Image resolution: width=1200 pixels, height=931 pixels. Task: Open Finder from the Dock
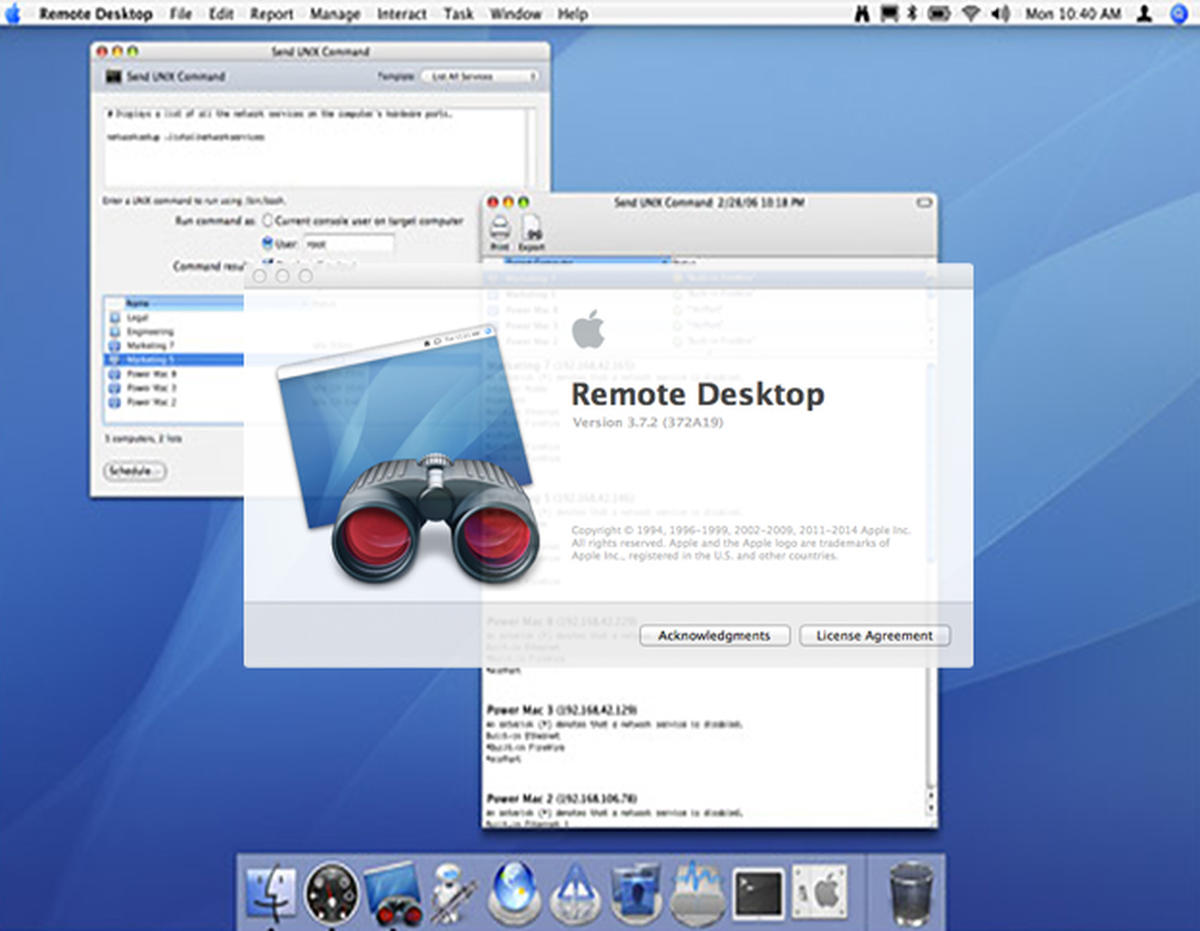click(270, 891)
